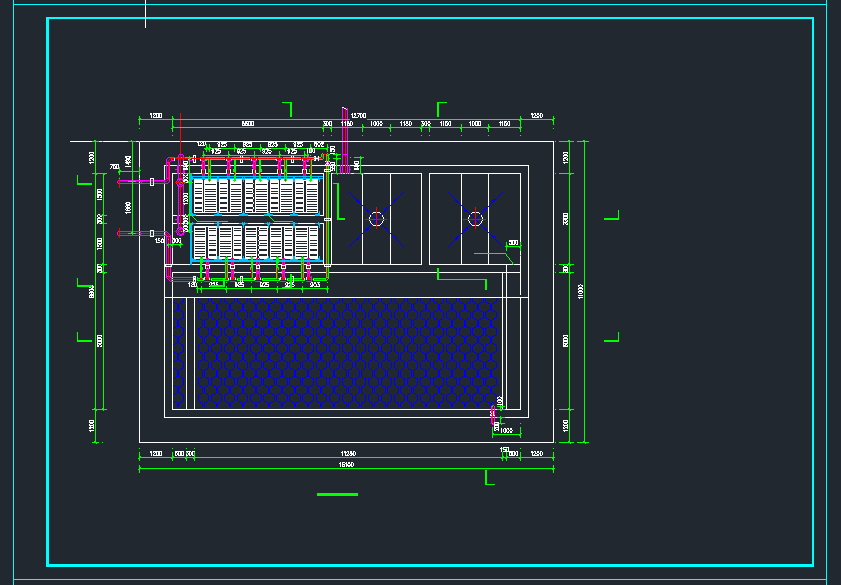The image size is (841, 585).
Task: Select the 760 dimension near upper inlet pipe
Action: click(x=114, y=167)
